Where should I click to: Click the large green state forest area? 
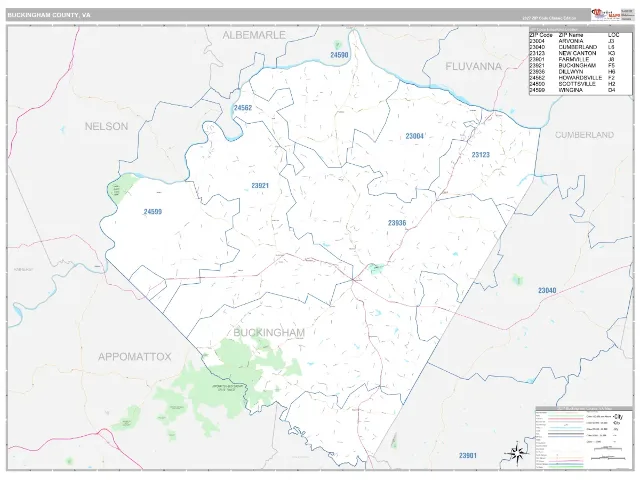click(229, 380)
